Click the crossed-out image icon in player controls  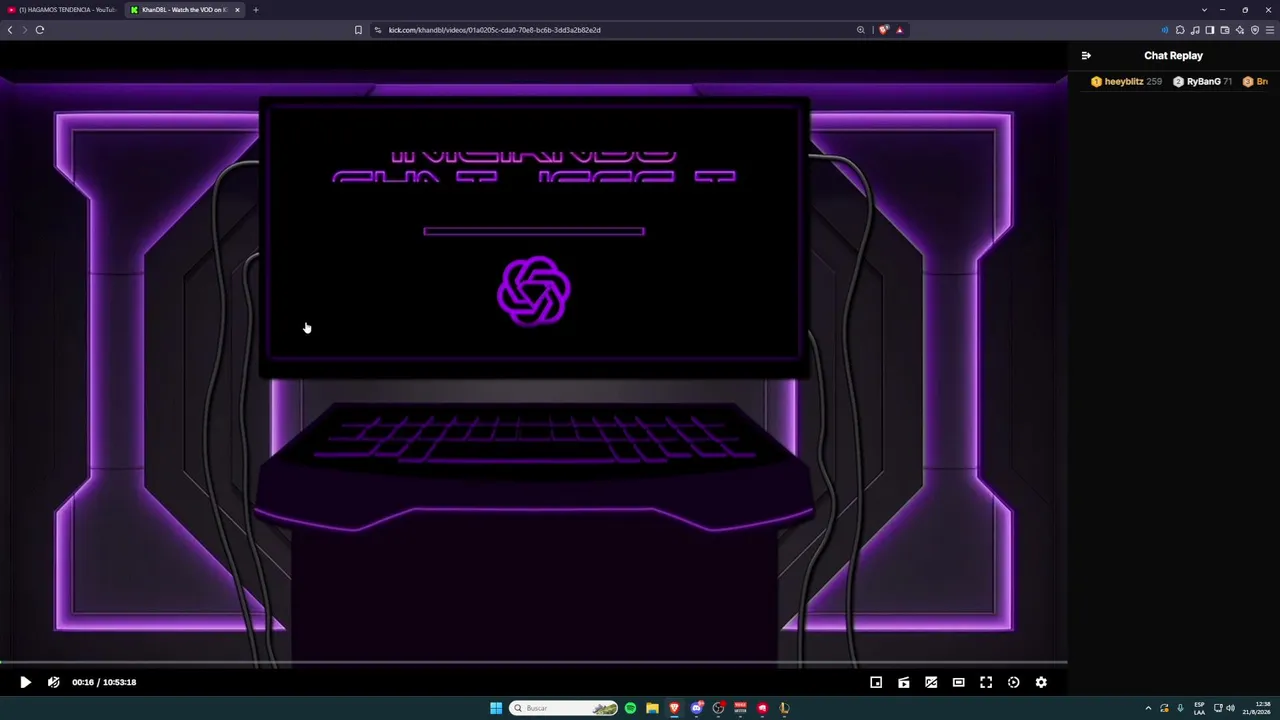click(x=931, y=682)
